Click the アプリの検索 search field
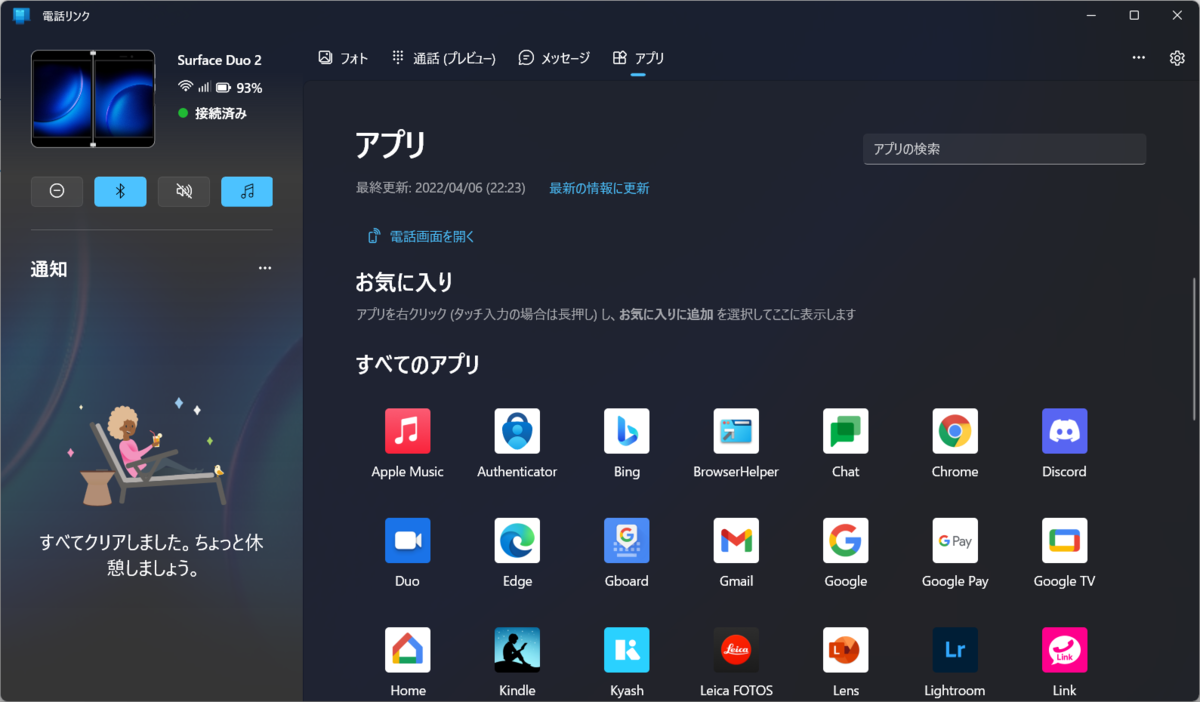Image resolution: width=1200 pixels, height=702 pixels. click(x=1004, y=149)
